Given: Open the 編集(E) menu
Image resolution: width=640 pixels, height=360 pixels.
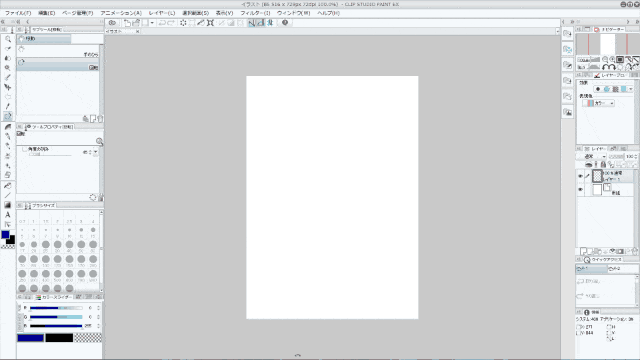Looking at the screenshot, I should [47, 13].
